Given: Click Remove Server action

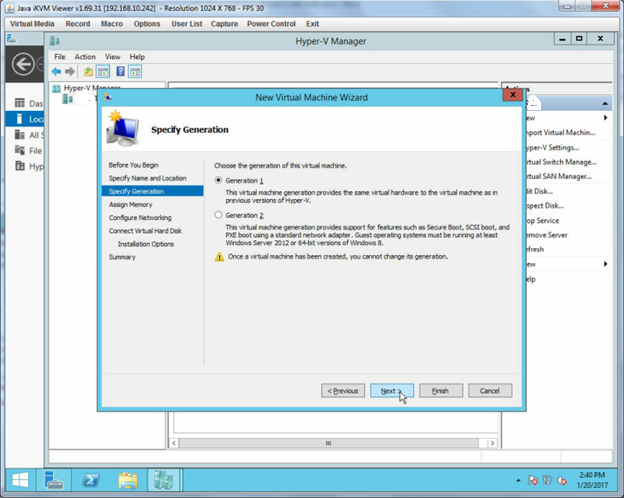Looking at the screenshot, I should [x=546, y=235].
